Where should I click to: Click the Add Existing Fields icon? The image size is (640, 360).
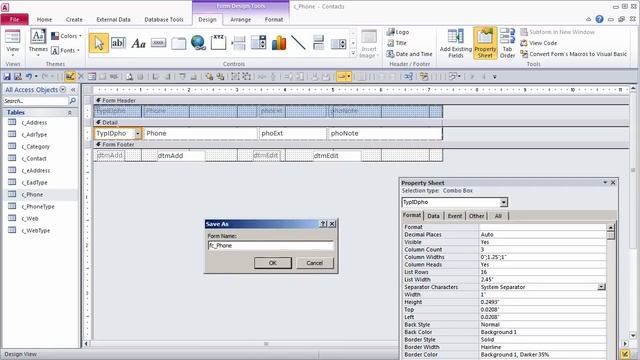coord(456,43)
